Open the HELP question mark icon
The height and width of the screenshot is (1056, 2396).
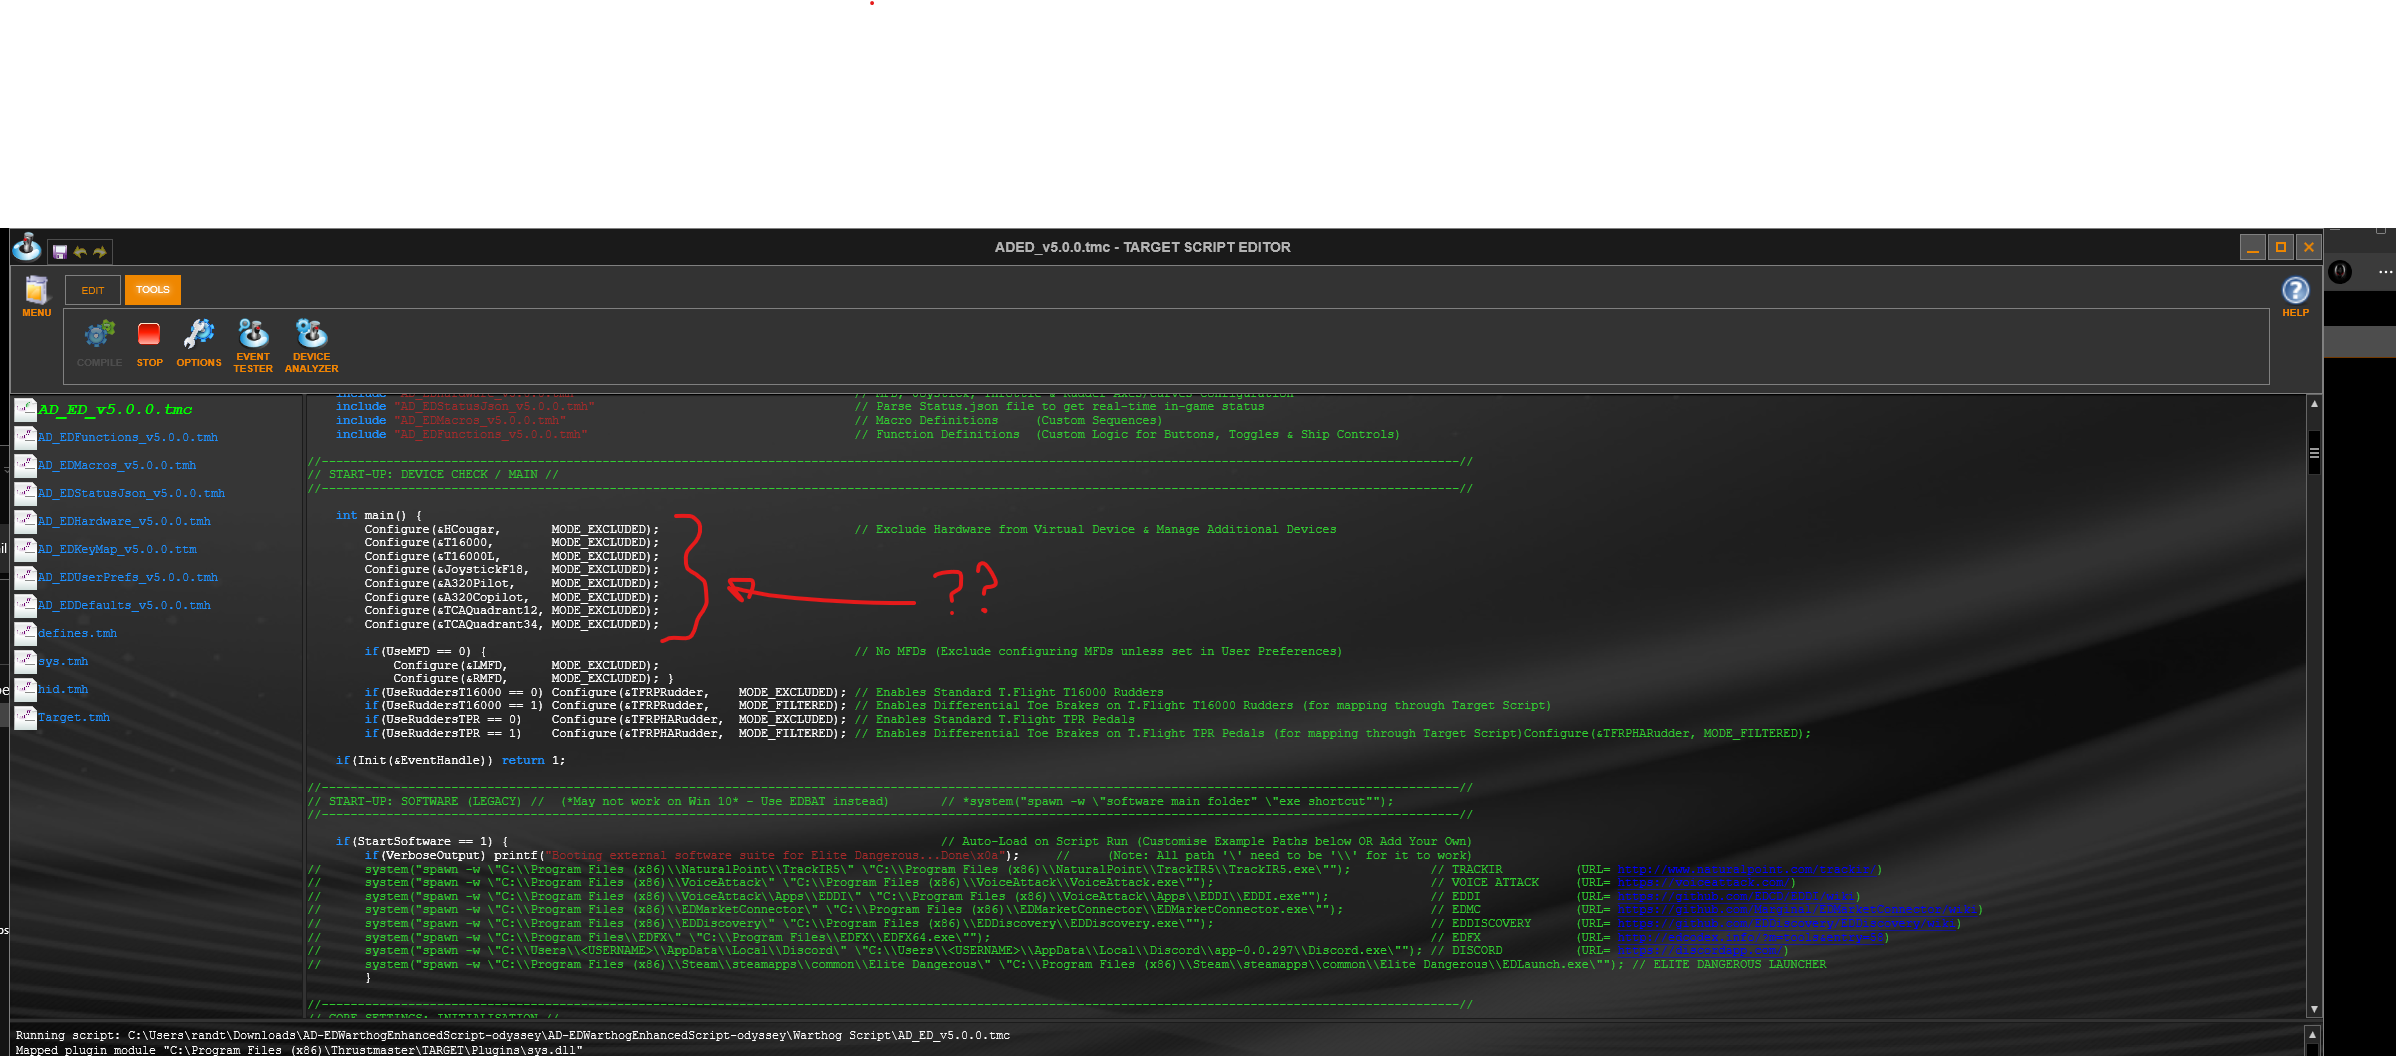[x=2295, y=297]
